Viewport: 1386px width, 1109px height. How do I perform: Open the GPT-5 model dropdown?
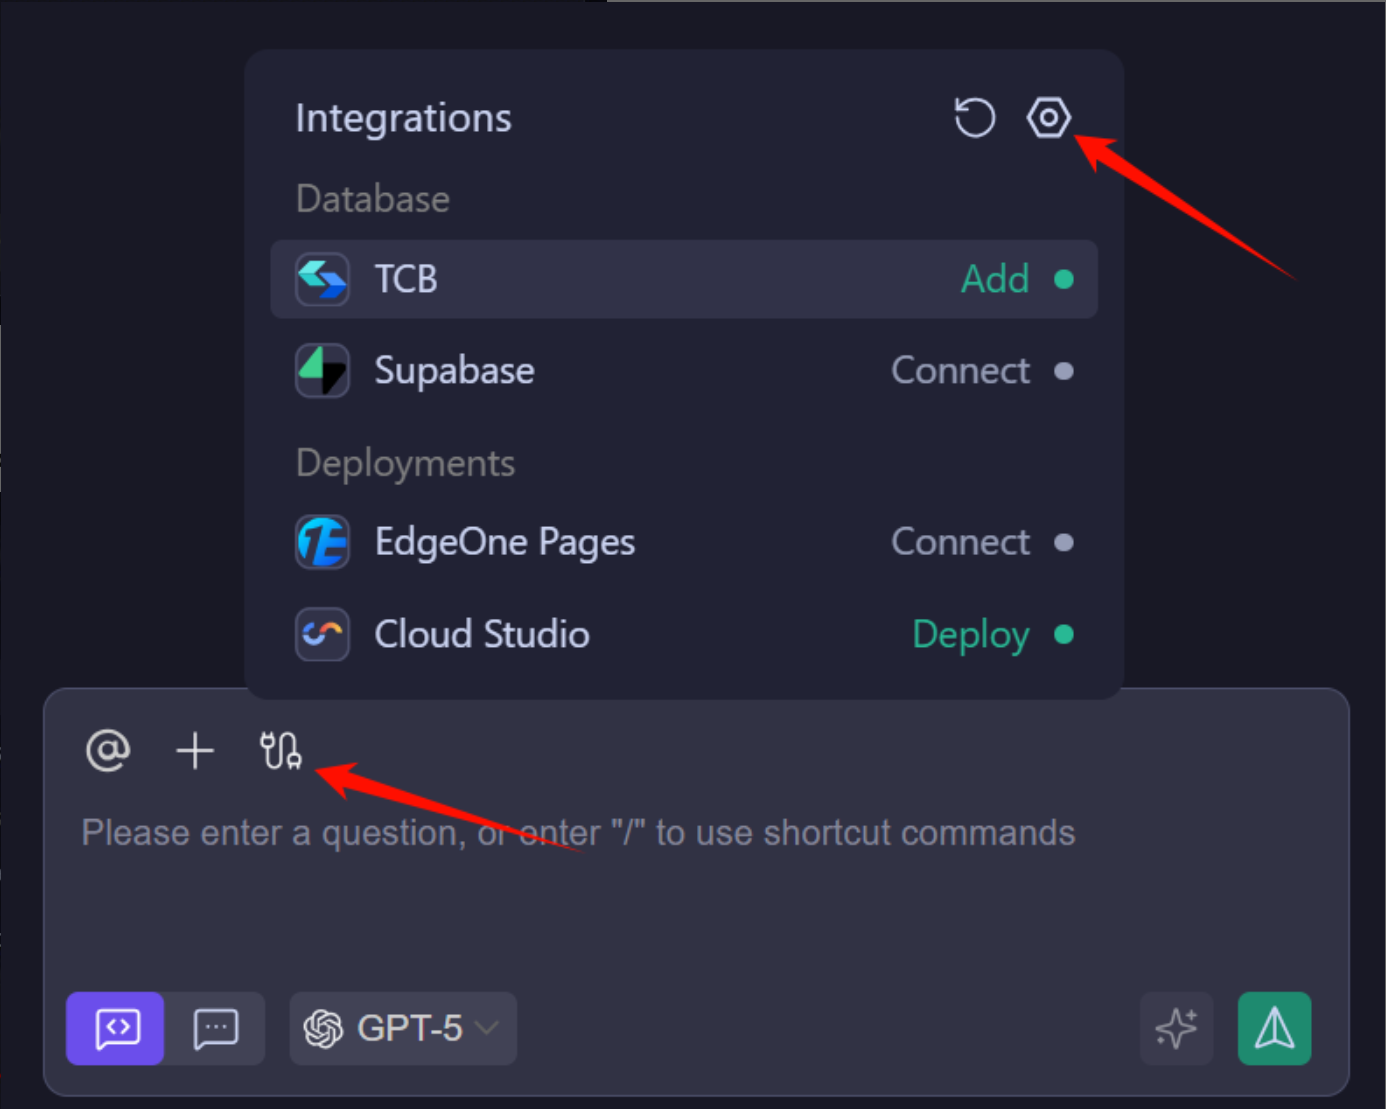coord(403,1028)
